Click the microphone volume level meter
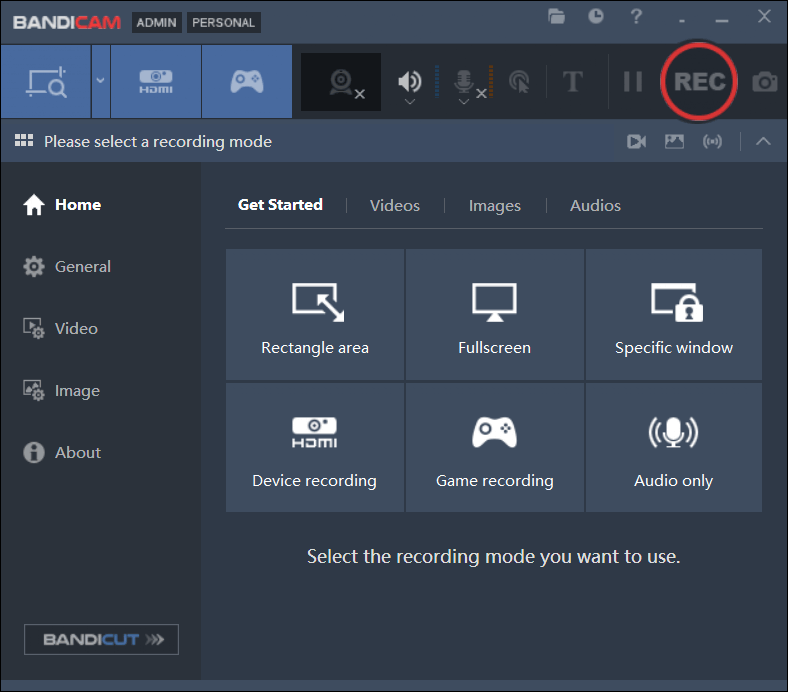788x692 pixels. point(490,81)
